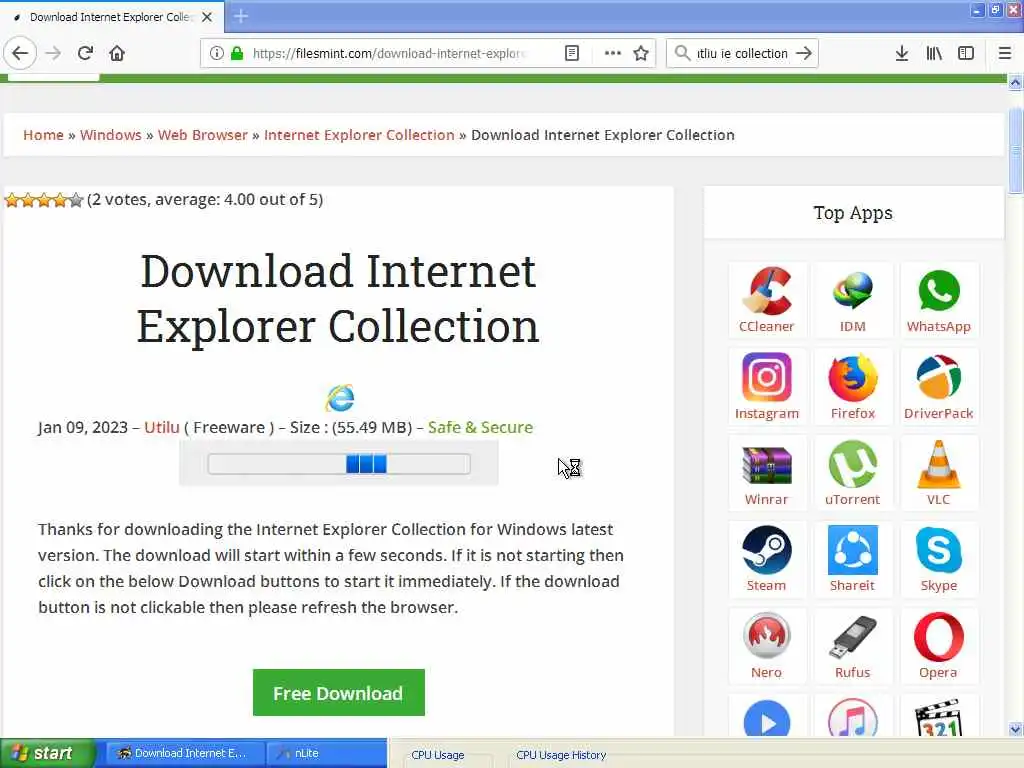
Task: Open IDM in Top Apps
Action: point(852,300)
